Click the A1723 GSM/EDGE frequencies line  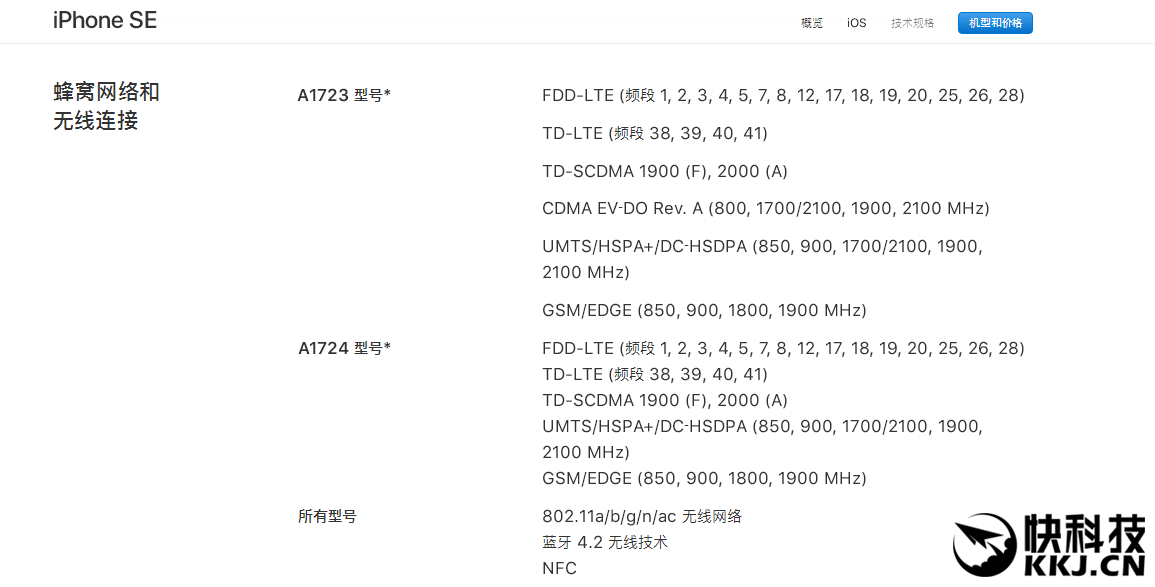704,311
